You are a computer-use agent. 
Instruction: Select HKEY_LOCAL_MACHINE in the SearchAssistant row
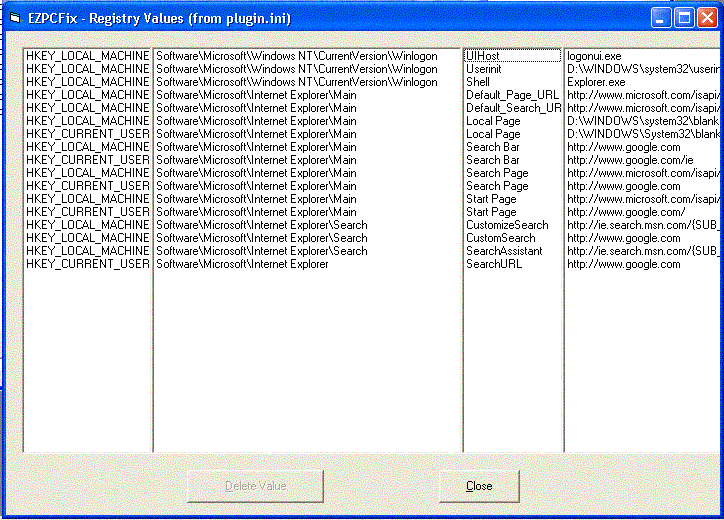pyautogui.click(x=88, y=251)
